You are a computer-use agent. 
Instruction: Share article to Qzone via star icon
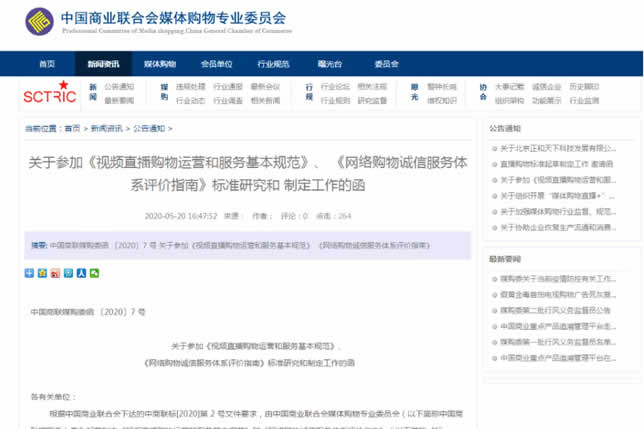(x=42, y=273)
